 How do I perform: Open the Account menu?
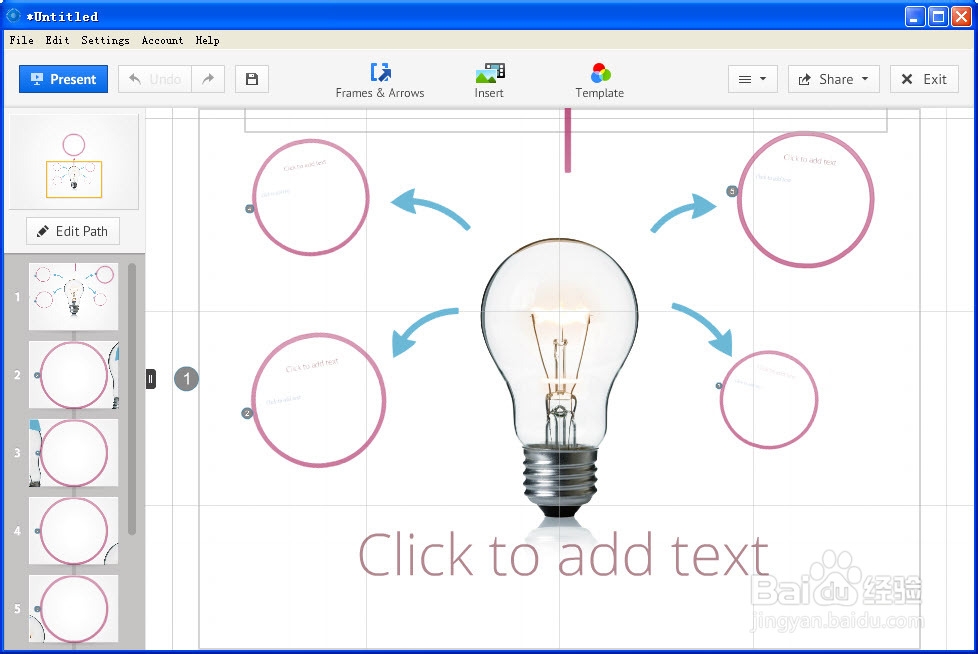coord(162,40)
